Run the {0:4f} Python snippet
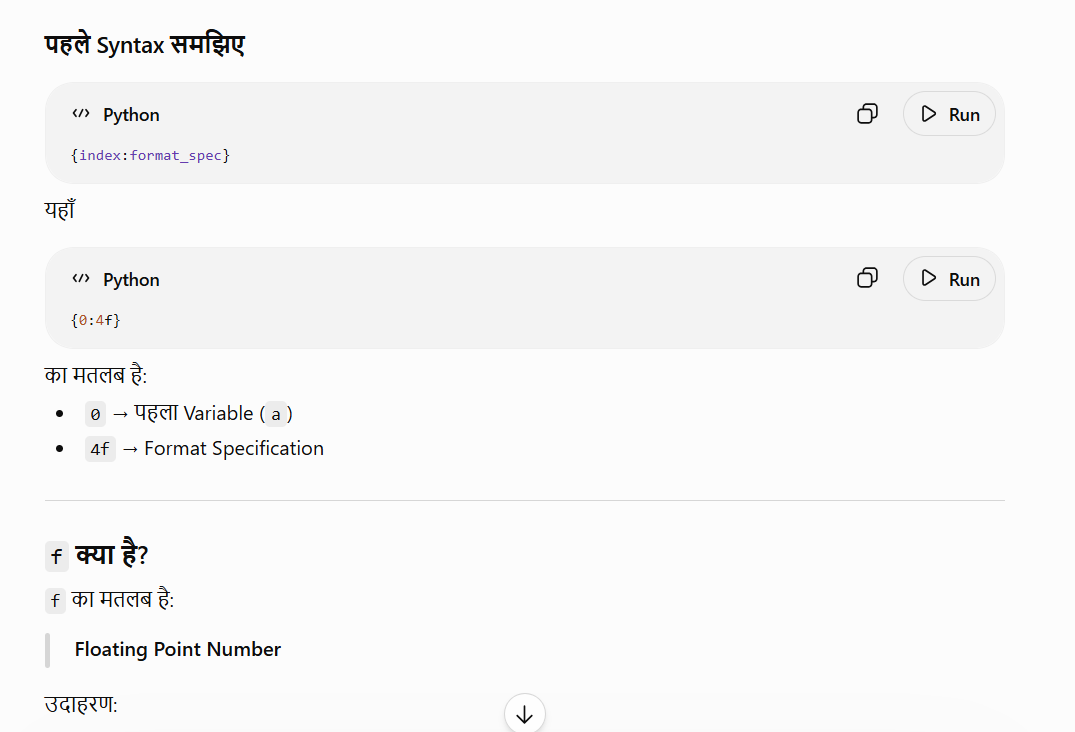The width and height of the screenshot is (1075, 732). [x=949, y=278]
